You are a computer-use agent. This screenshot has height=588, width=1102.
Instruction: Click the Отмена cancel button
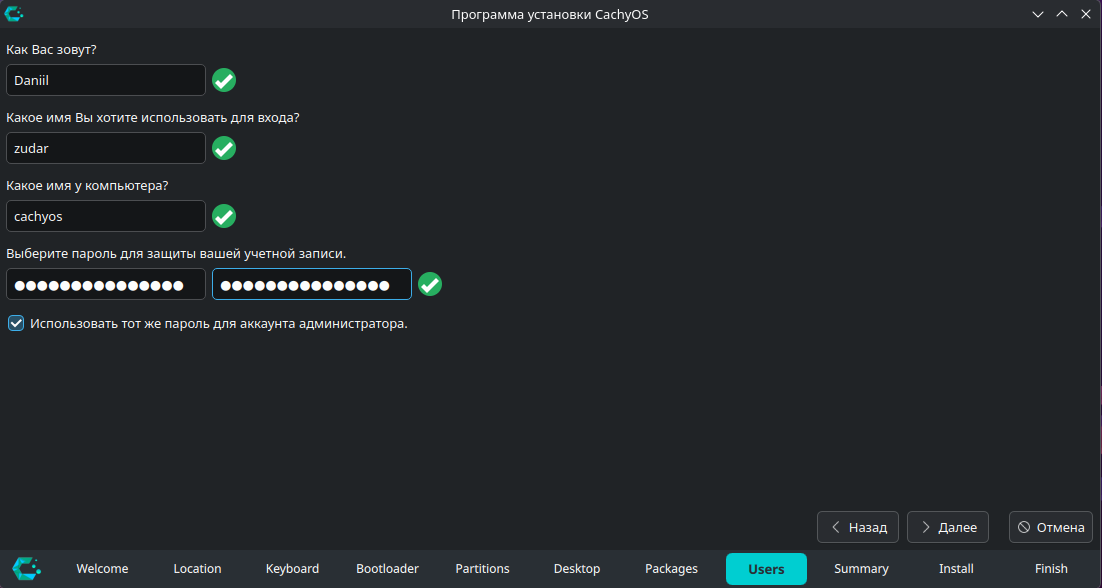(x=1051, y=527)
